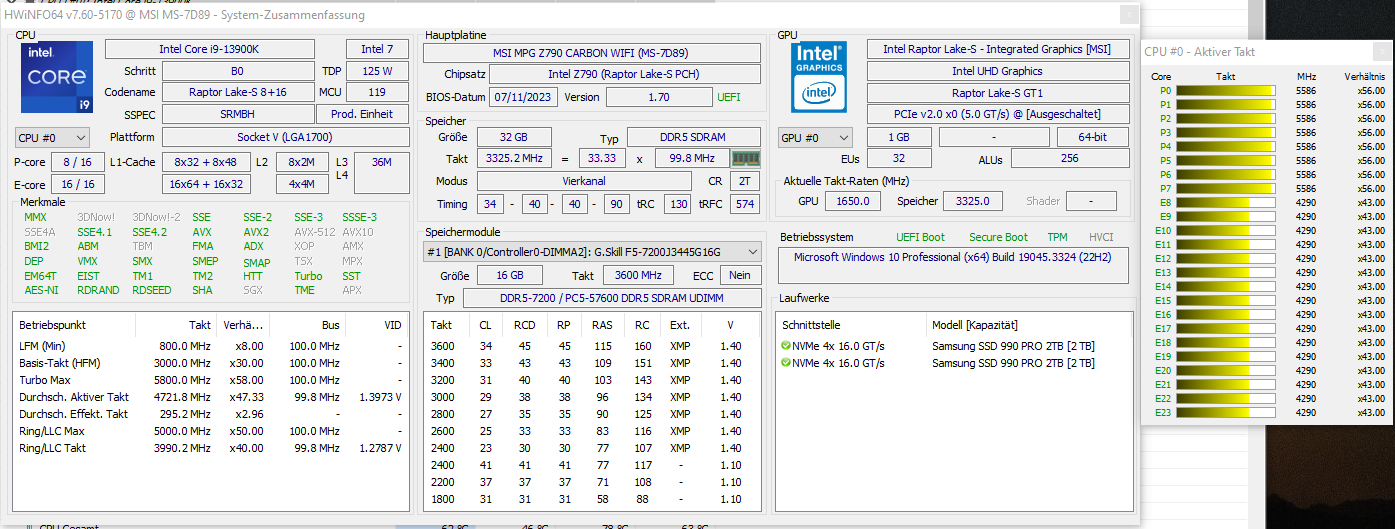The height and width of the screenshot is (529, 1395).
Task: Click the BIOS-Datum 07/11/2023 field
Action: tap(523, 97)
